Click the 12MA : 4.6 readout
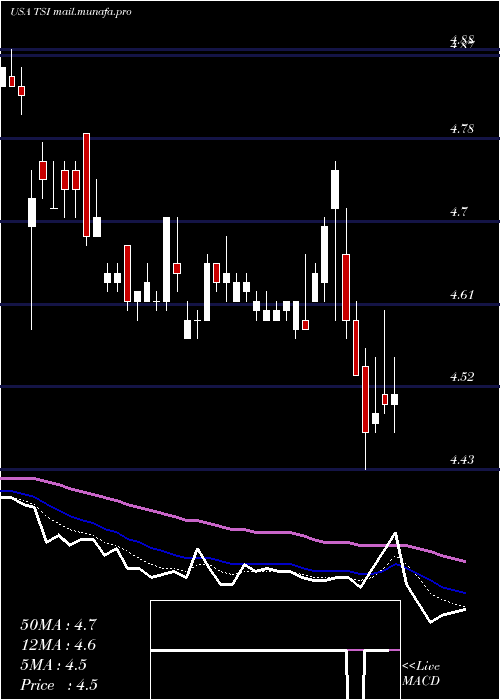The height and width of the screenshot is (700, 500). [58, 645]
